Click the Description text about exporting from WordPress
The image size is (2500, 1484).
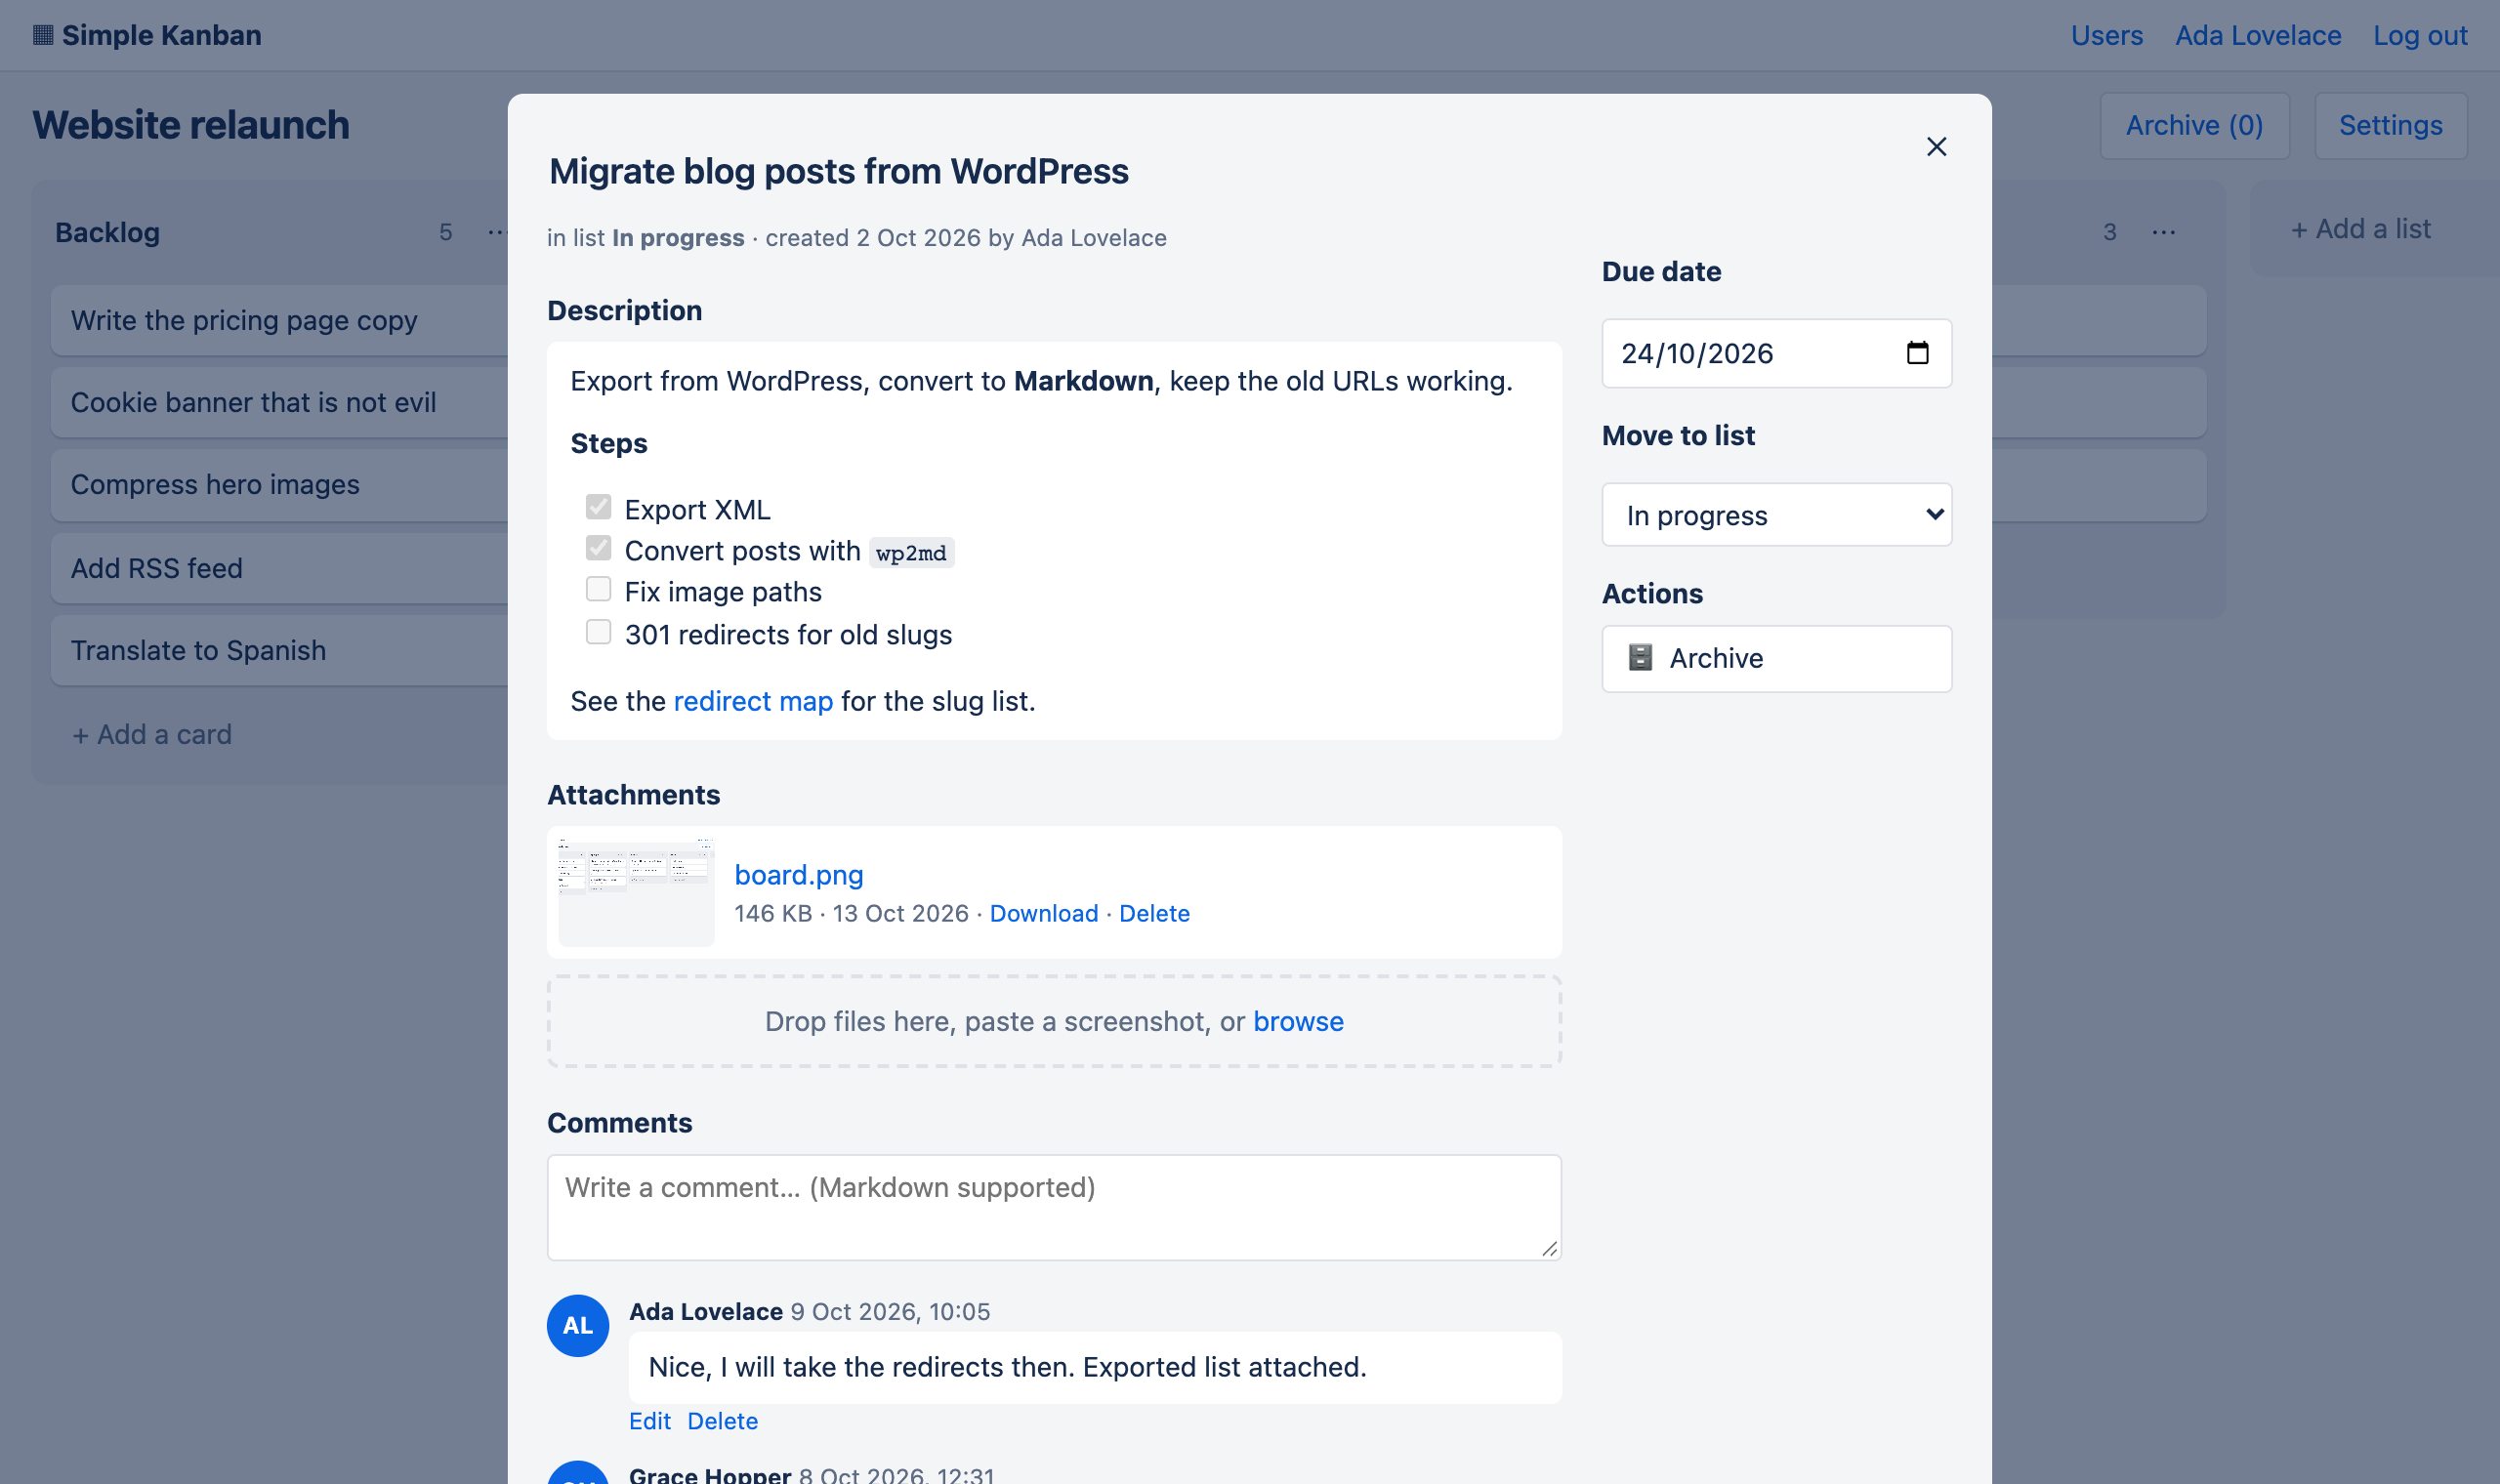click(1041, 381)
